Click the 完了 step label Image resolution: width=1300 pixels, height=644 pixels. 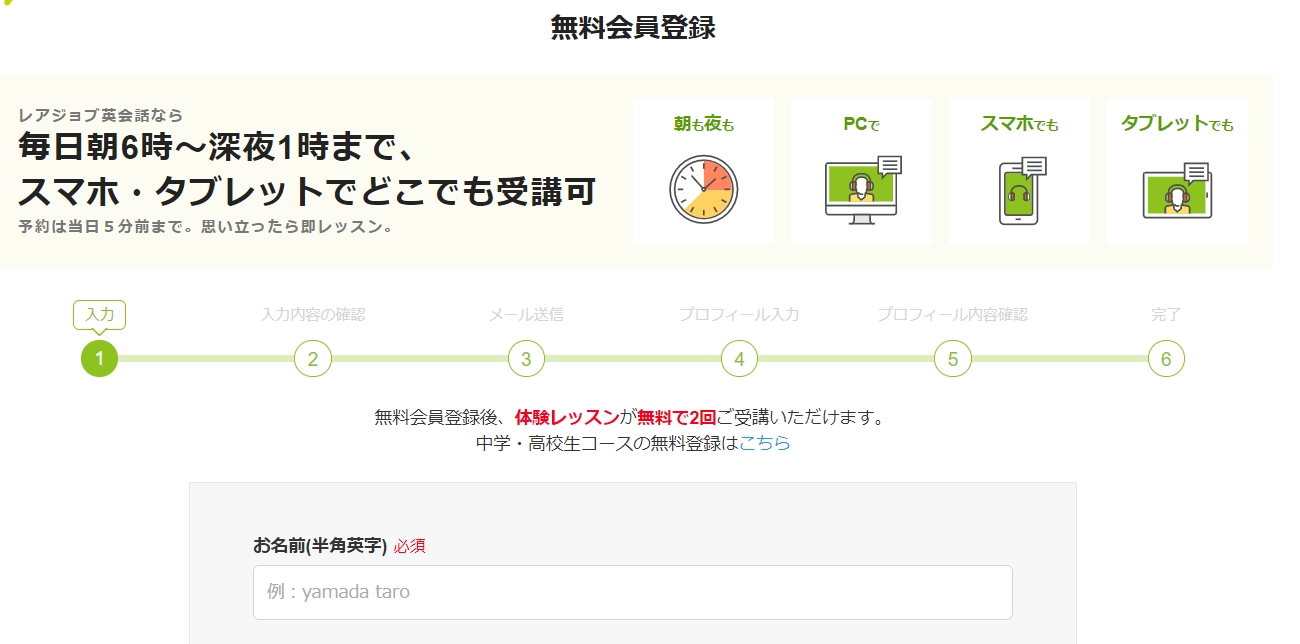click(1166, 315)
